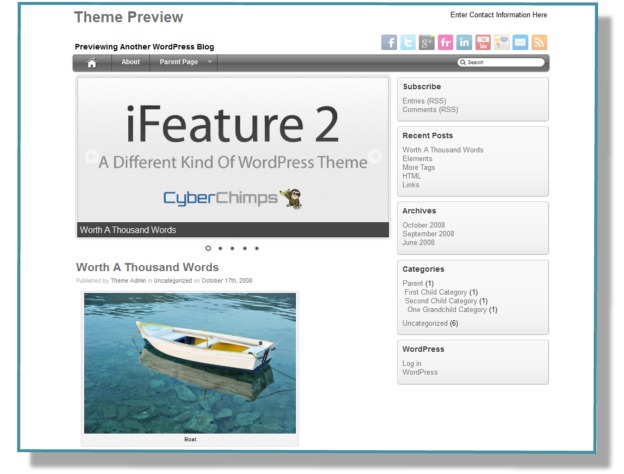The image size is (624, 474).
Task: Show next slide with right arrow
Action: pyautogui.click(x=374, y=156)
